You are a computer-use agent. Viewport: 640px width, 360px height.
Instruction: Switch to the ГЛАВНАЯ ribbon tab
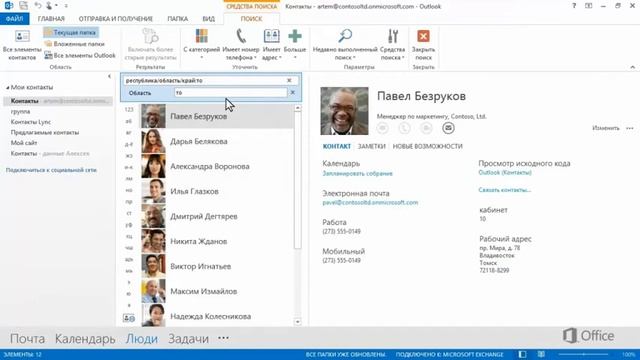tap(51, 19)
